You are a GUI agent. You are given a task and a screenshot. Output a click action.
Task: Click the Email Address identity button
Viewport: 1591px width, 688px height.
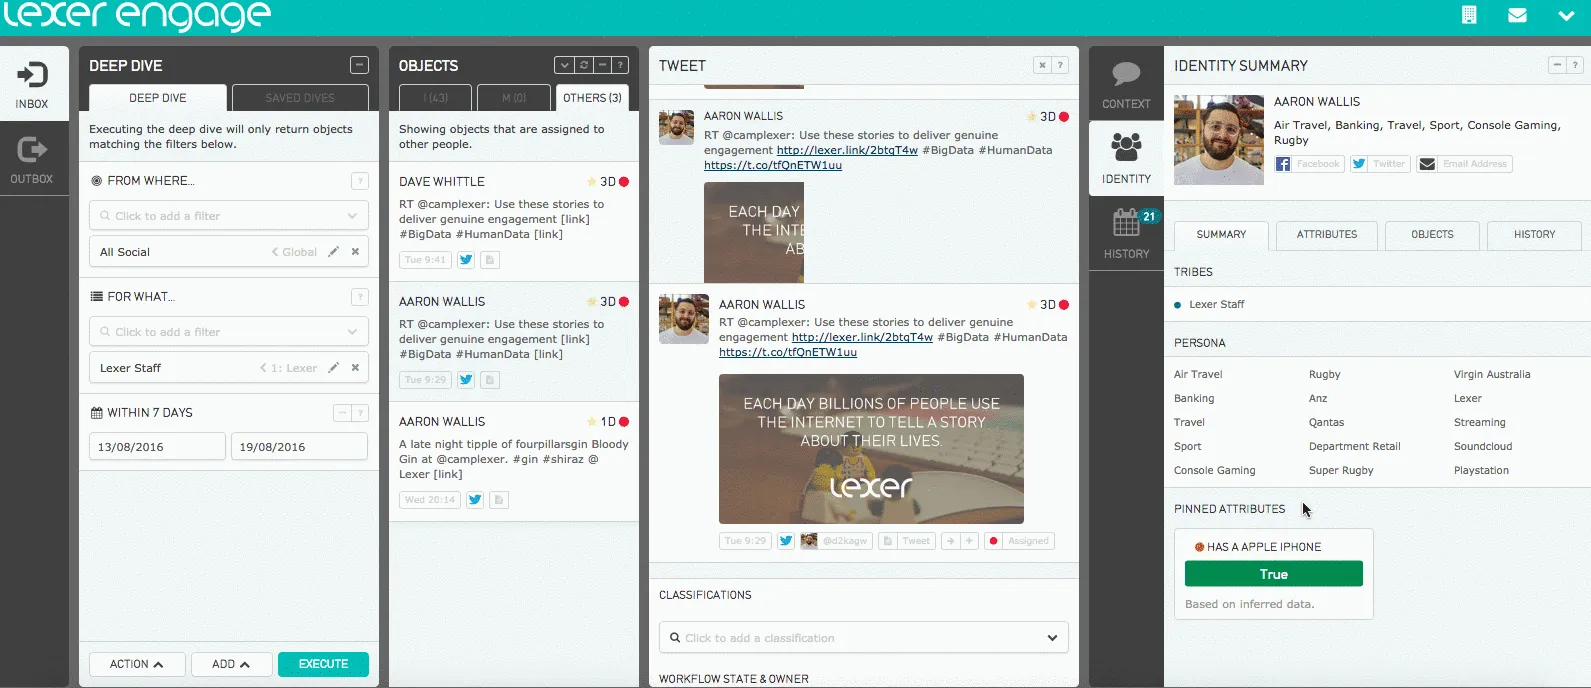[1465, 164]
